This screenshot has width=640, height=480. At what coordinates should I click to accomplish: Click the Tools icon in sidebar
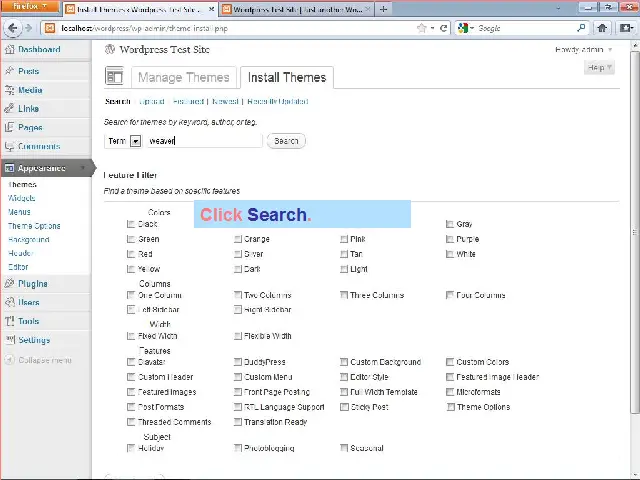pos(9,321)
